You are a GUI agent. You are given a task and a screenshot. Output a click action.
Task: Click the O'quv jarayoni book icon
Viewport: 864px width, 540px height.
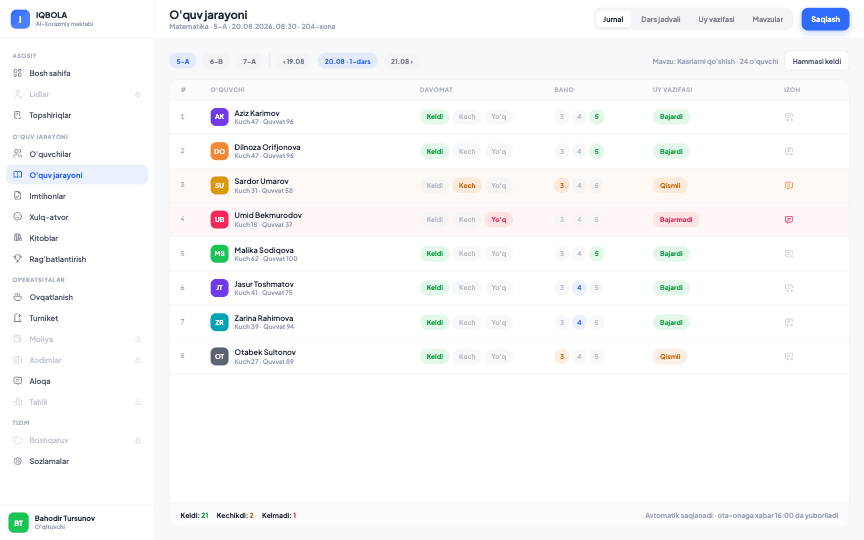pos(18,175)
